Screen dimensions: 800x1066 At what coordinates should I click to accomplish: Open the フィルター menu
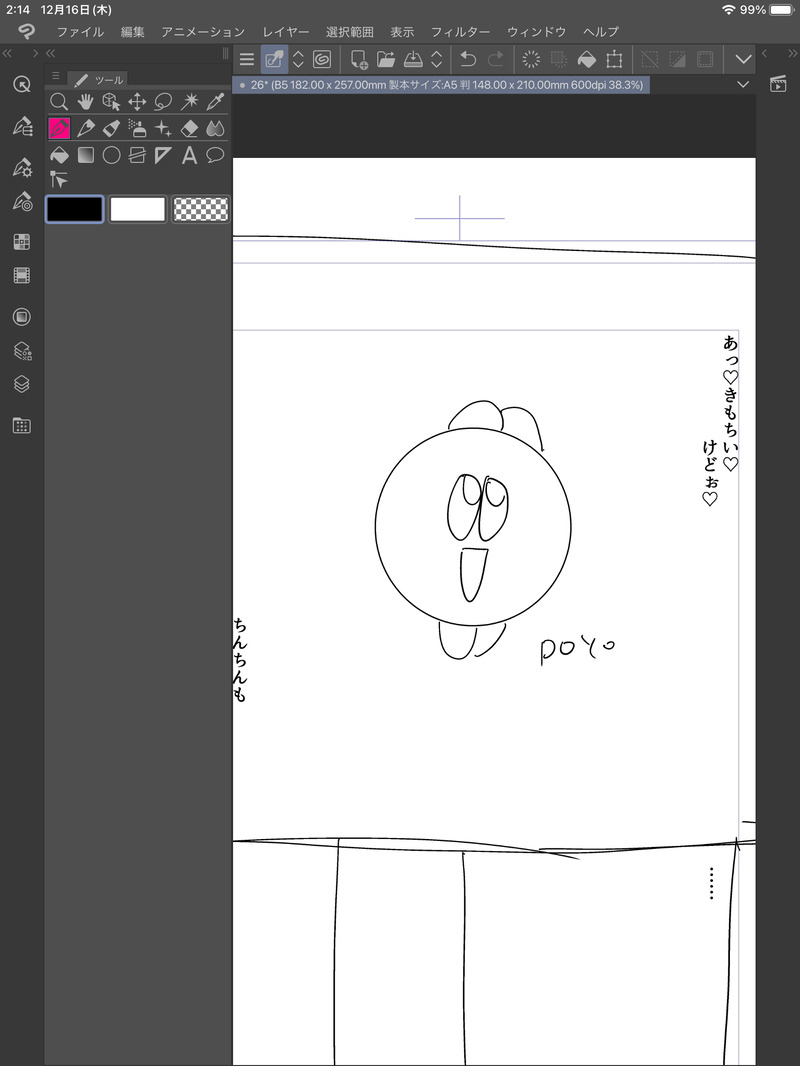(x=460, y=32)
